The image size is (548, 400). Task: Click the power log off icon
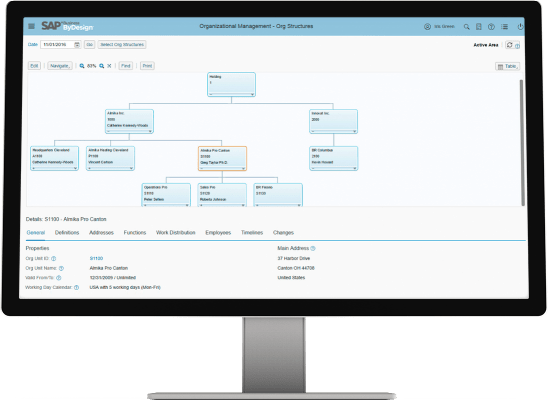520,27
